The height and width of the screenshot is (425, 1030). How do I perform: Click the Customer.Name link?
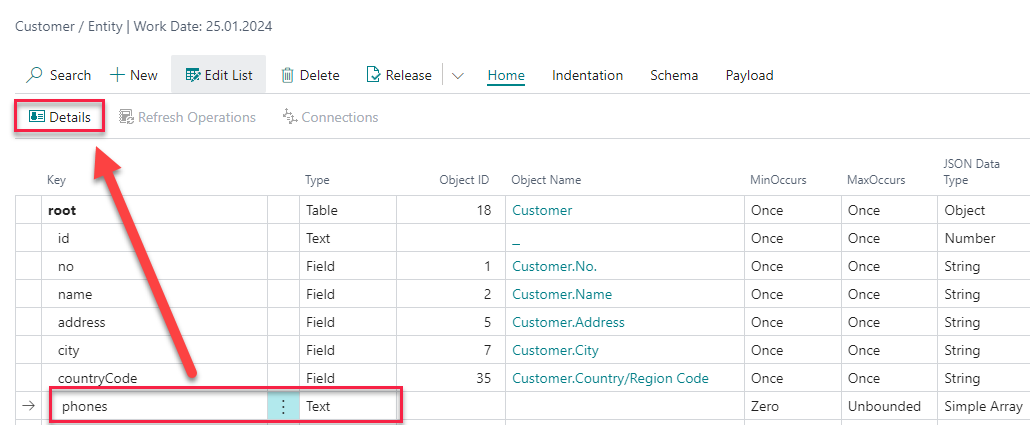click(x=562, y=294)
